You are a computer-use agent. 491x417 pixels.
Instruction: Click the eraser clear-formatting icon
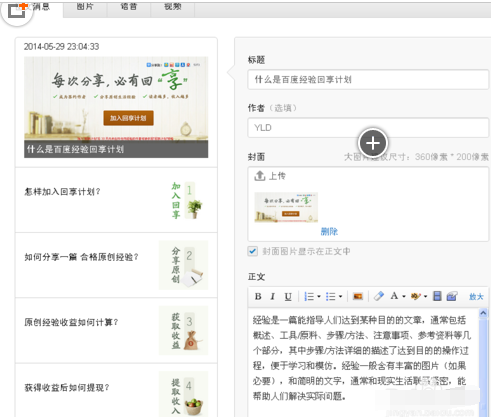click(379, 296)
